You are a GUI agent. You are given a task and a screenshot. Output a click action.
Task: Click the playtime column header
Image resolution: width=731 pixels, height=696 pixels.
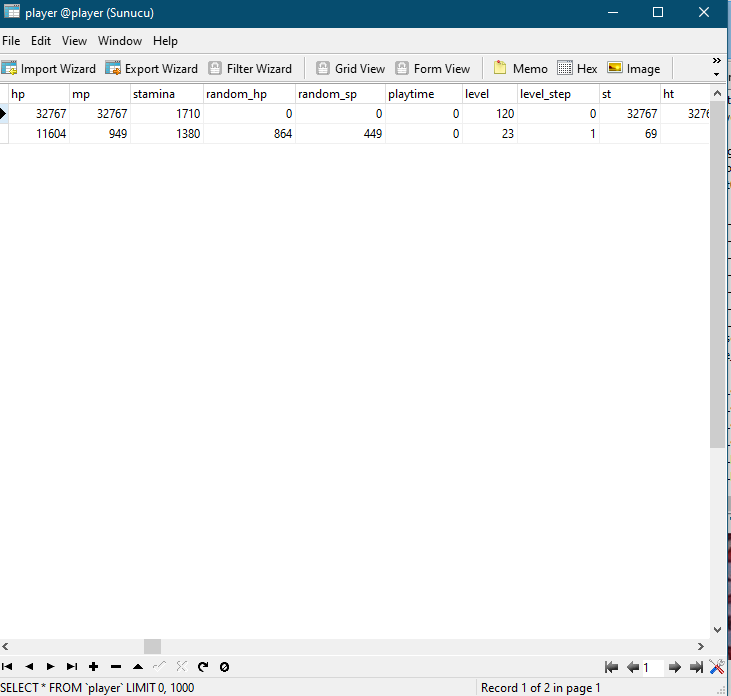pyautogui.click(x=424, y=94)
